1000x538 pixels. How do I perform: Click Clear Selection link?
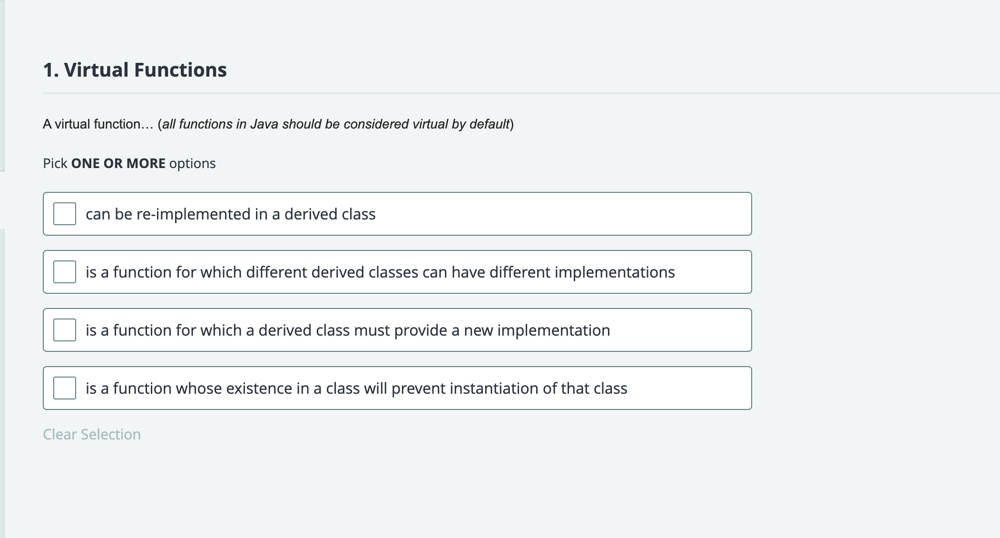tap(92, 434)
